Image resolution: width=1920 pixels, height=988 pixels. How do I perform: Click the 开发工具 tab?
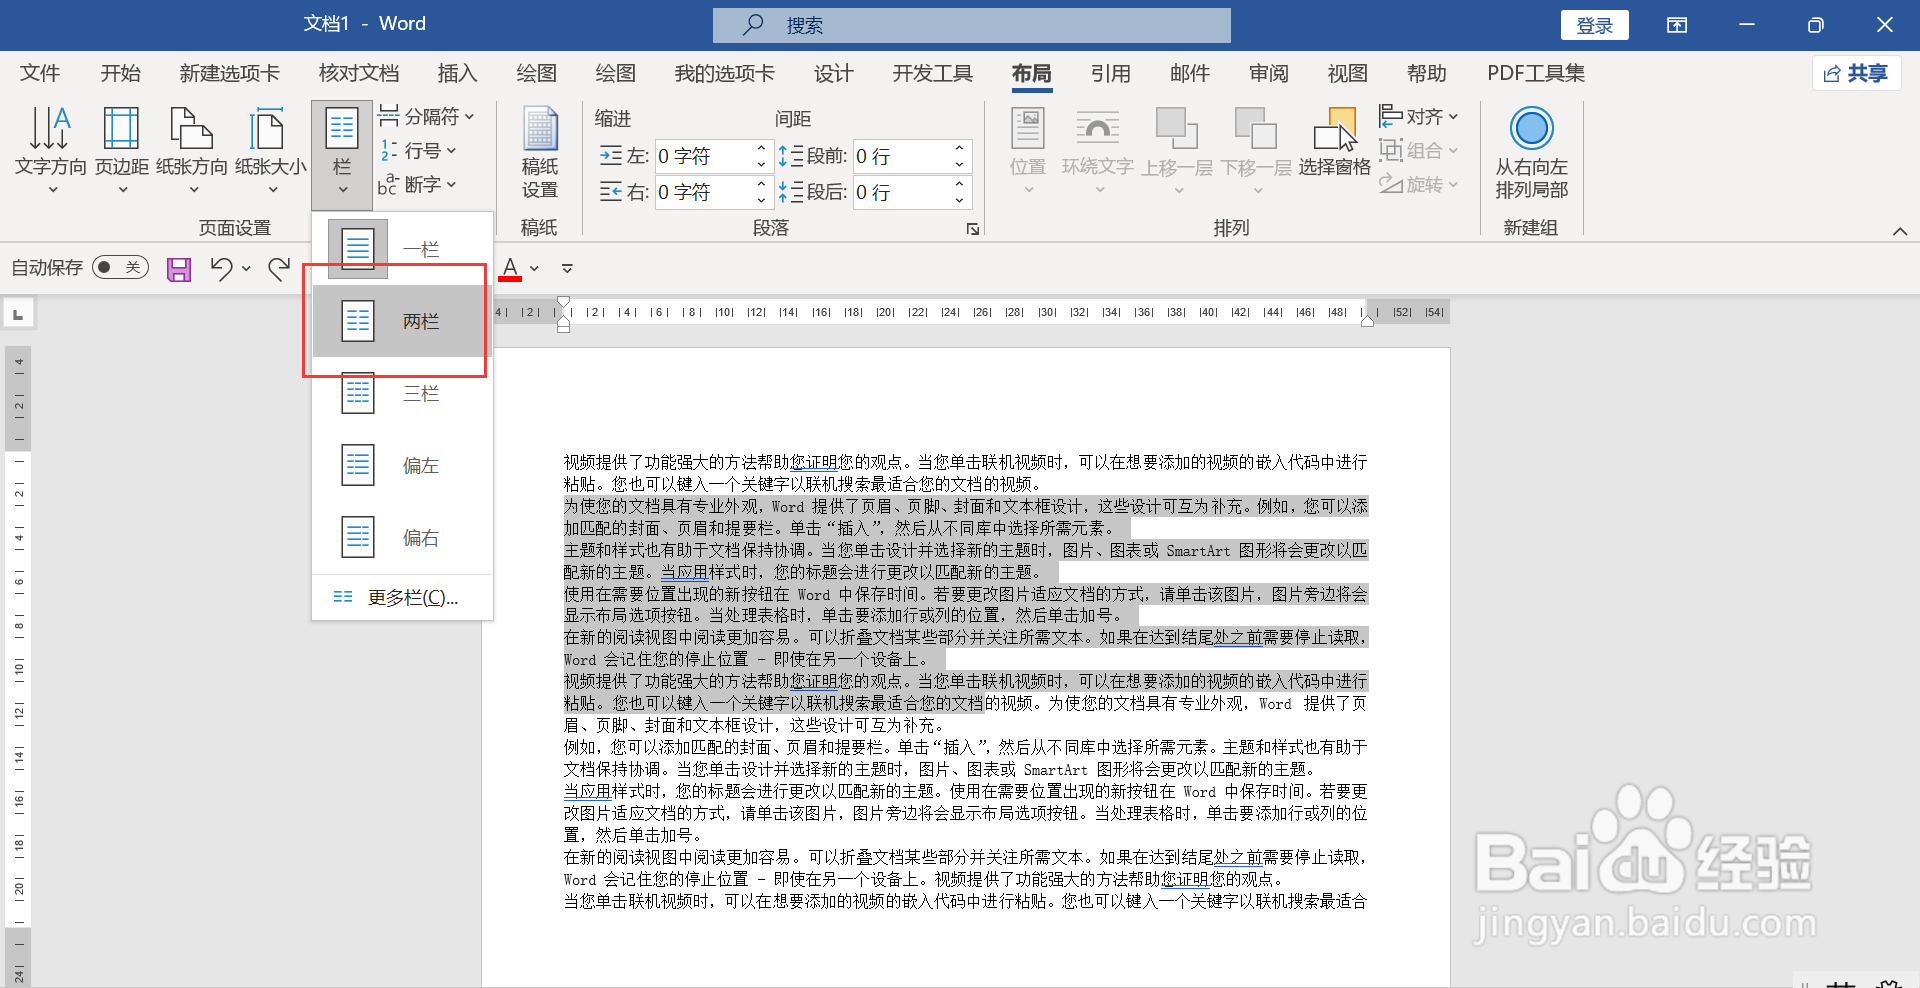[933, 73]
